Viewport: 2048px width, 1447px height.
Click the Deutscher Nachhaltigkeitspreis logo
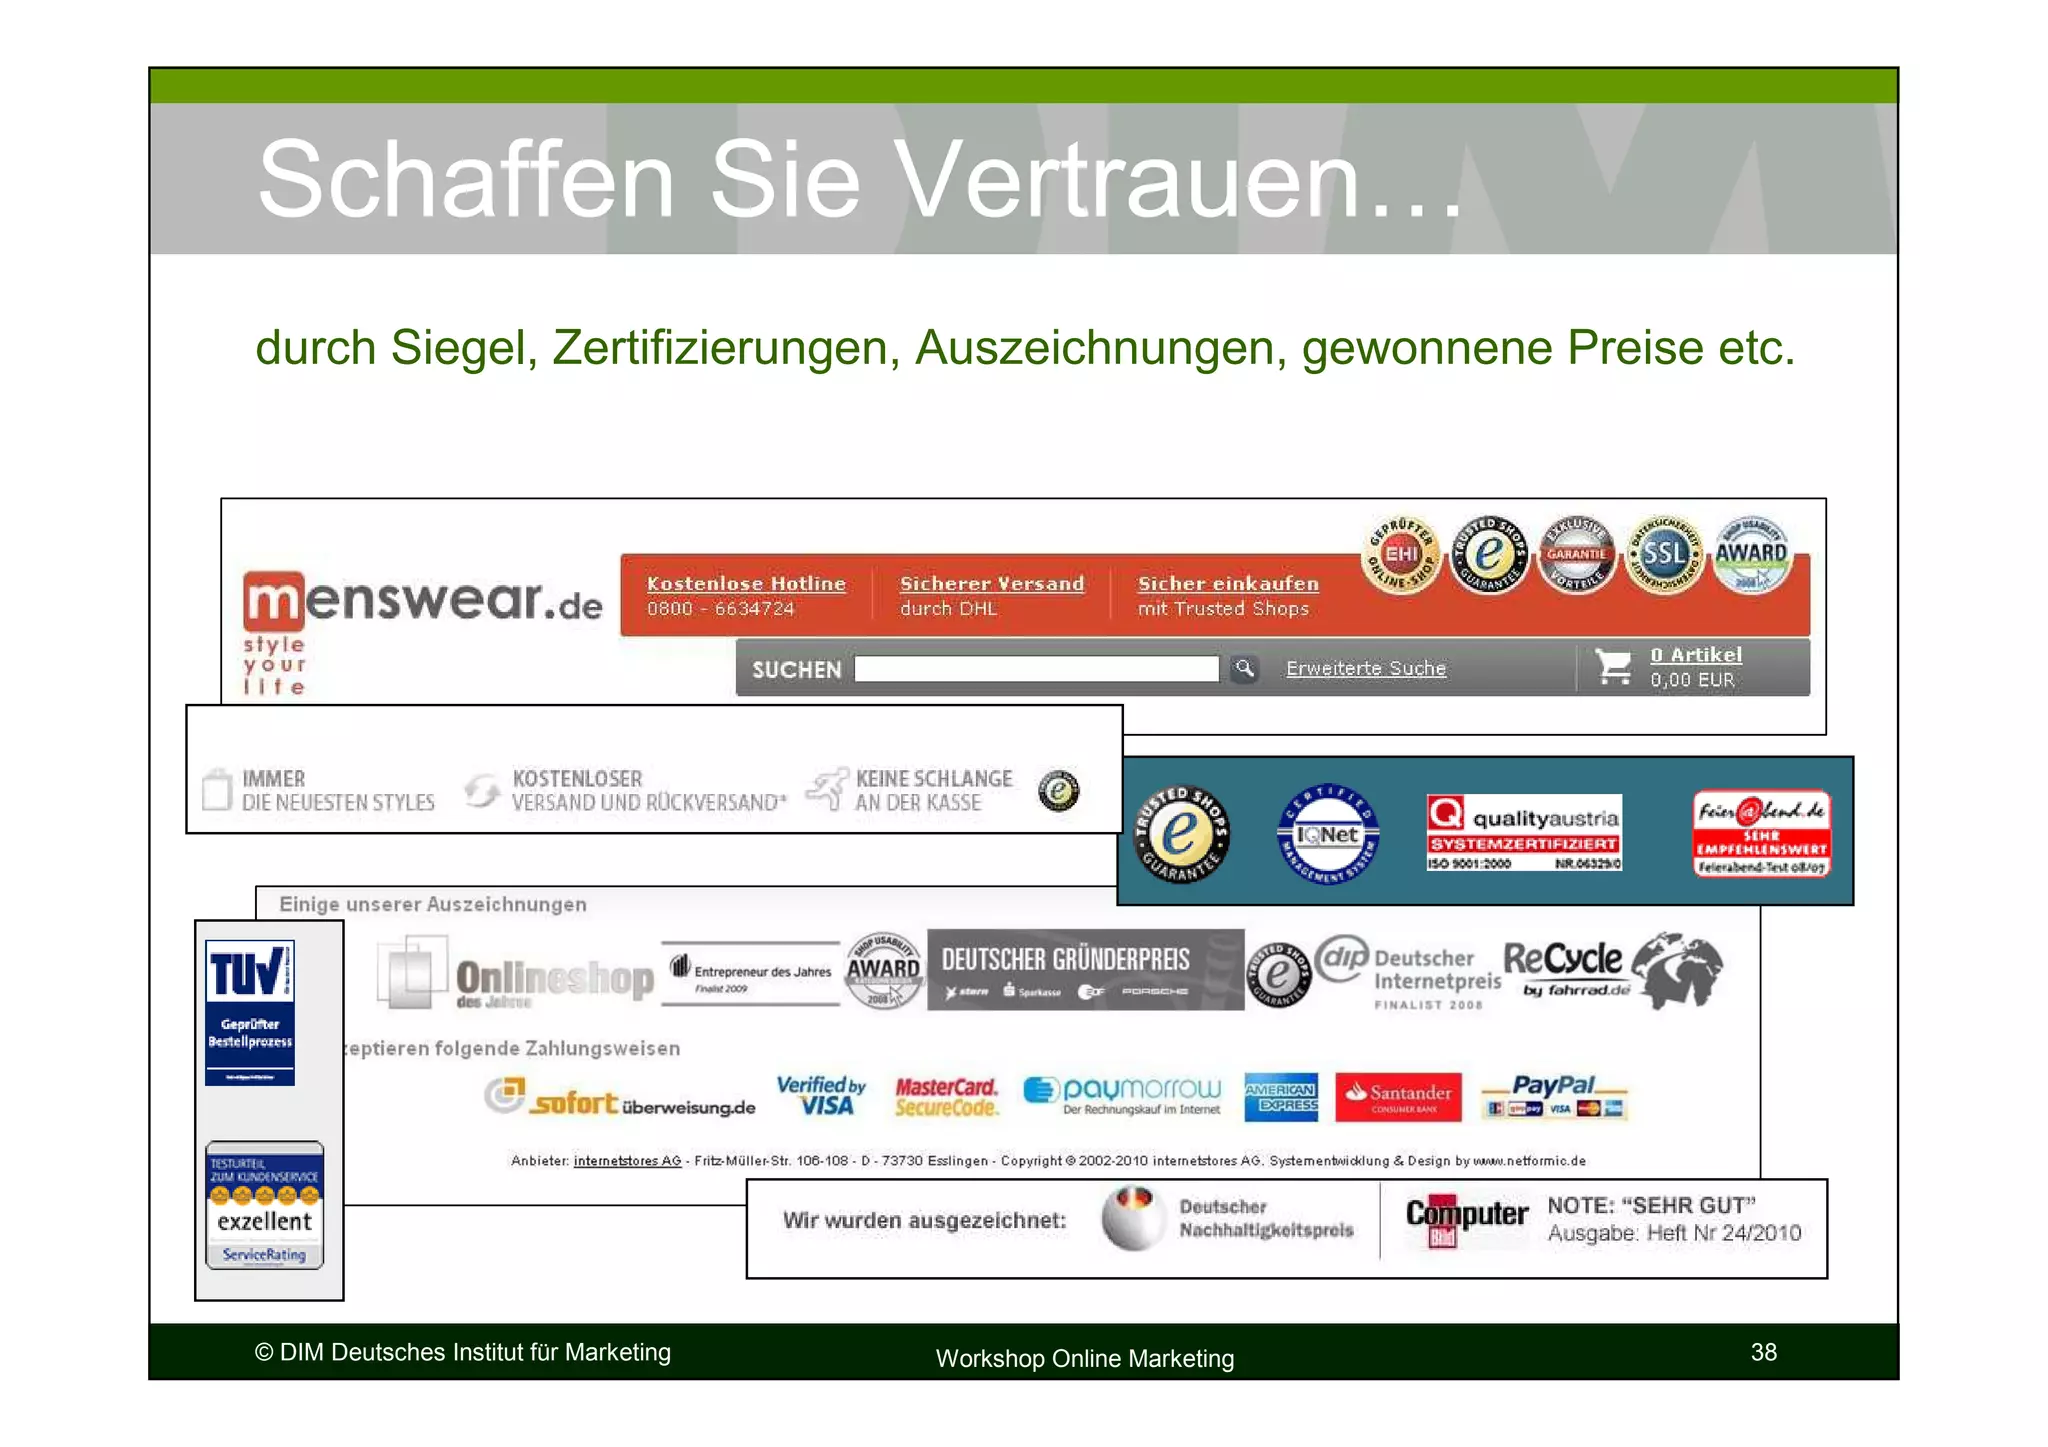point(1228,1218)
